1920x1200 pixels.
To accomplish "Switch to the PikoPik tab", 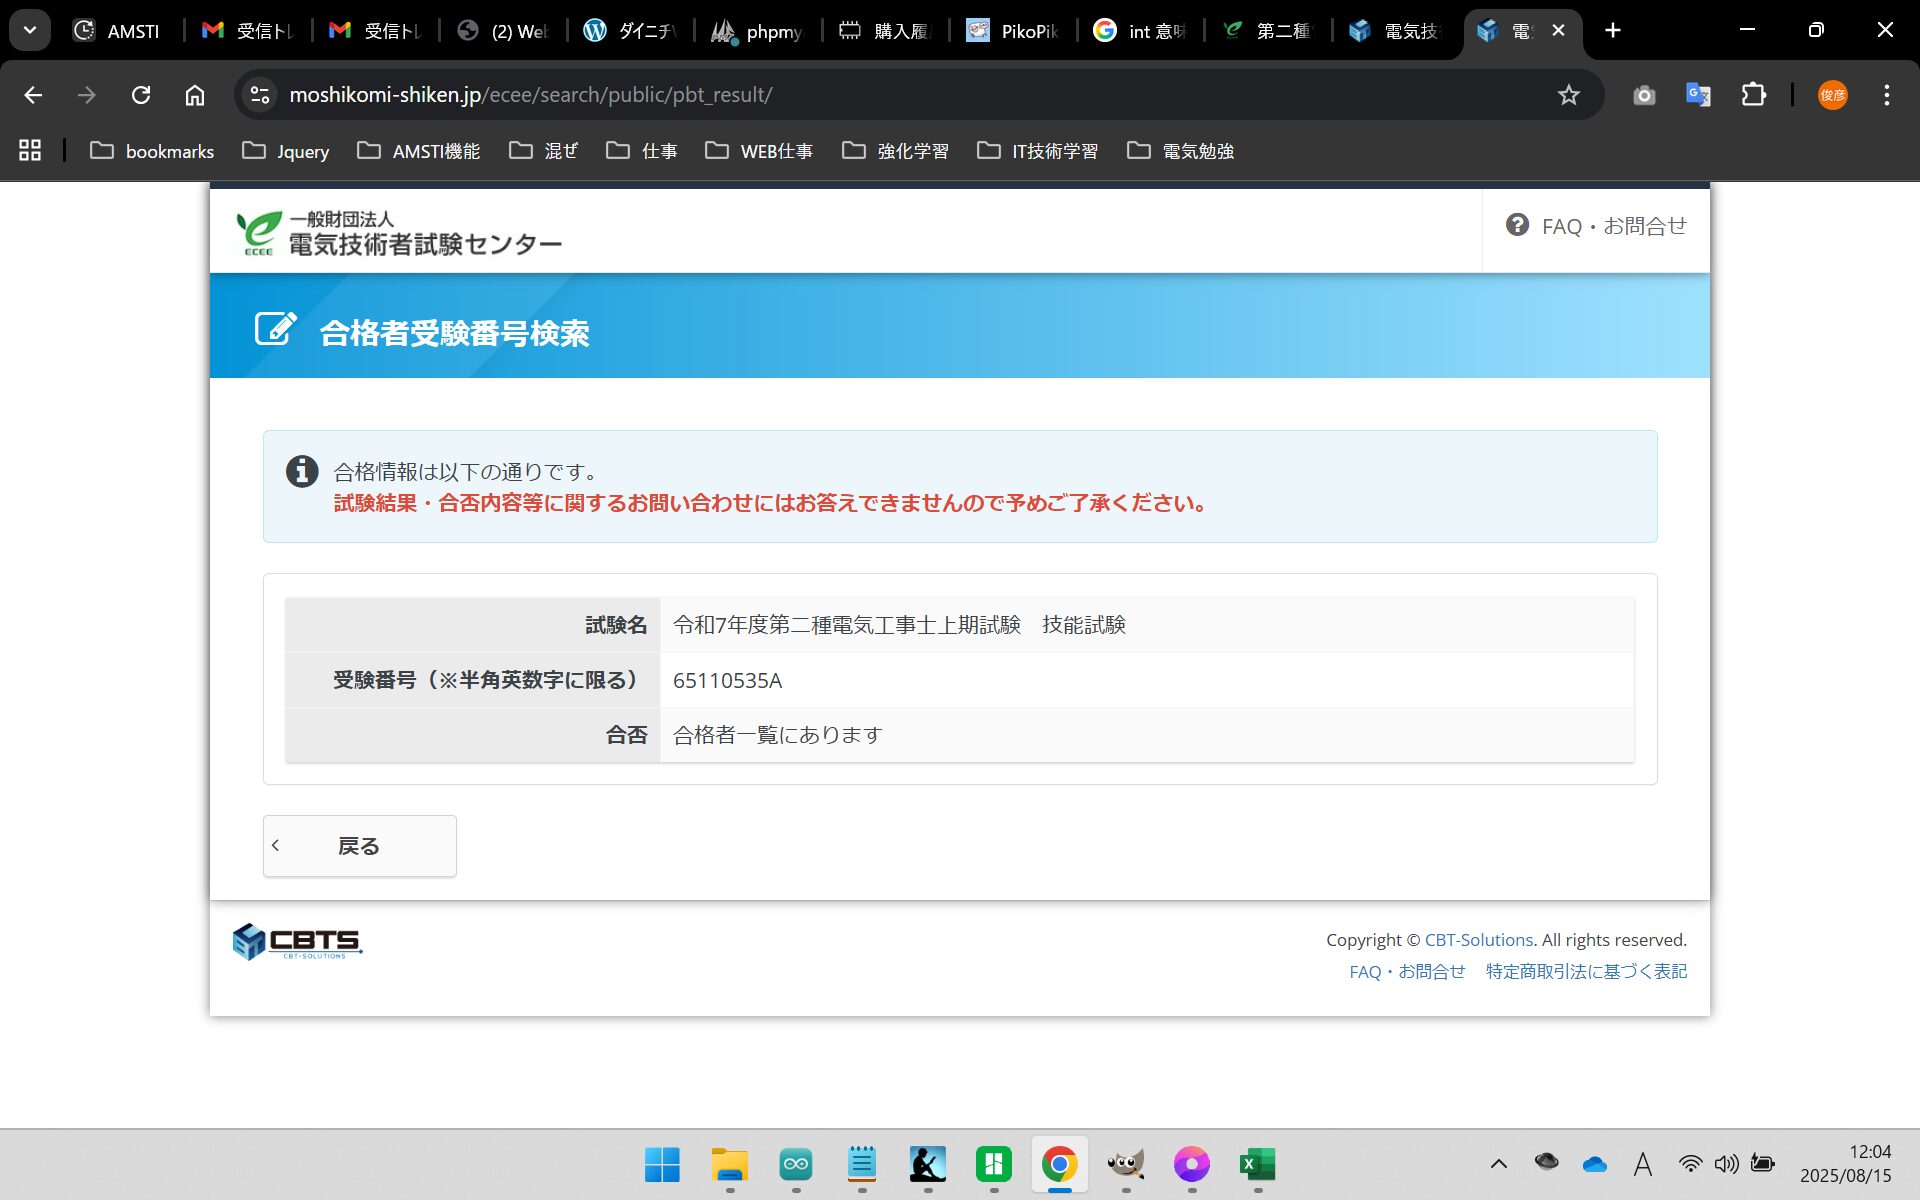I will [x=1012, y=31].
